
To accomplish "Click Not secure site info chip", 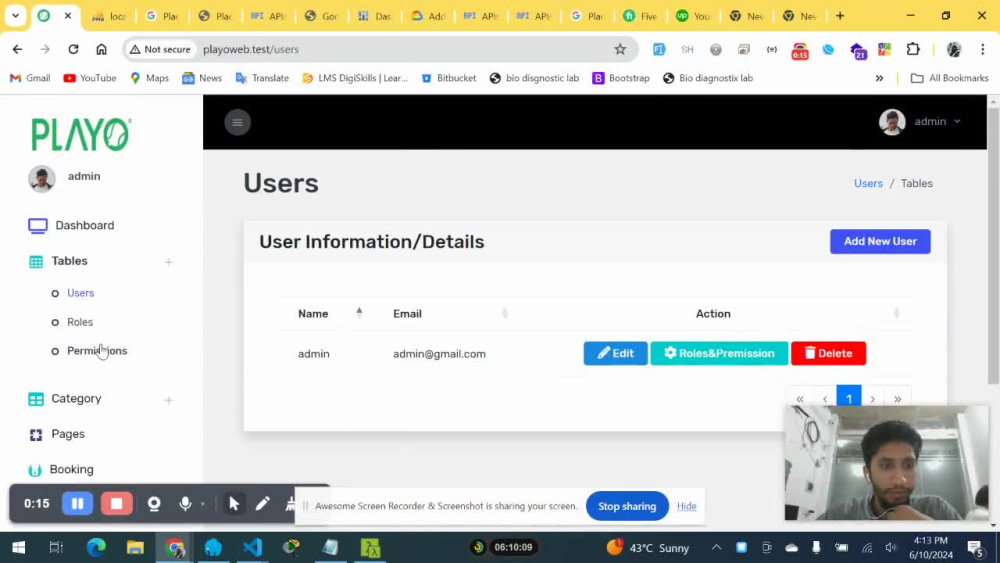I will click(160, 49).
